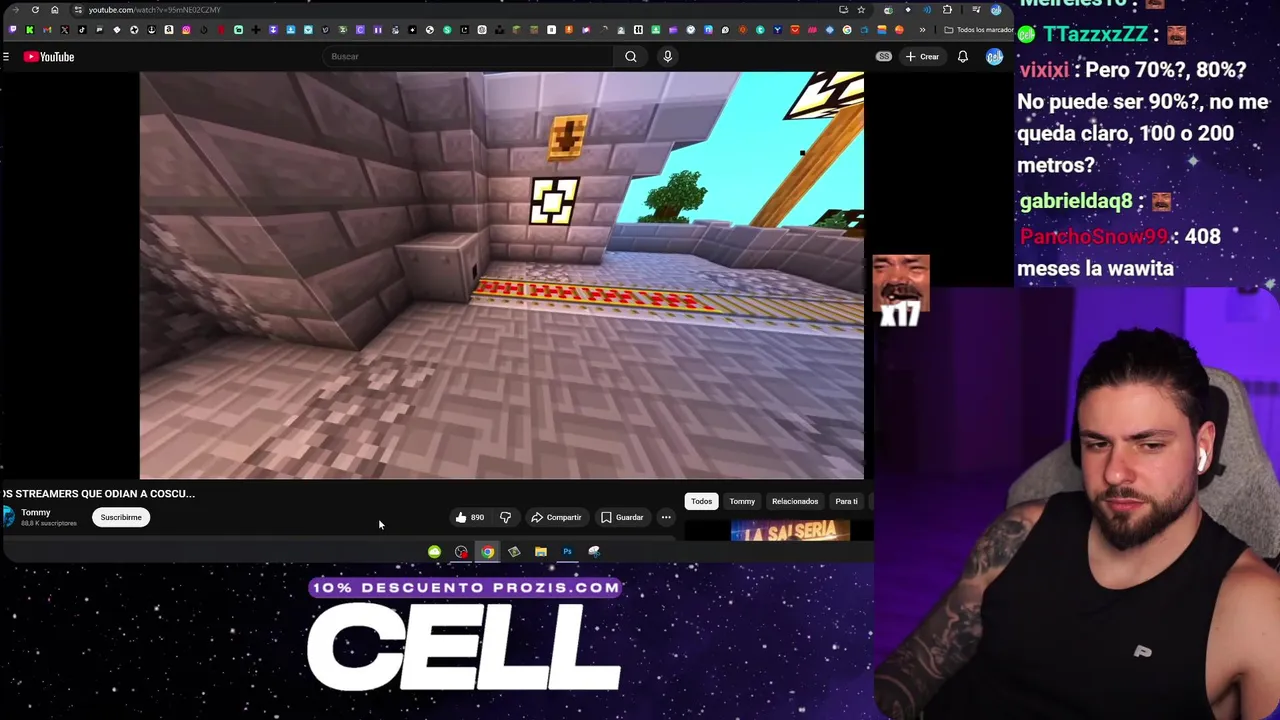This screenshot has width=1280, height=720.
Task: Open Photoshop from the taskbar
Action: coord(567,552)
